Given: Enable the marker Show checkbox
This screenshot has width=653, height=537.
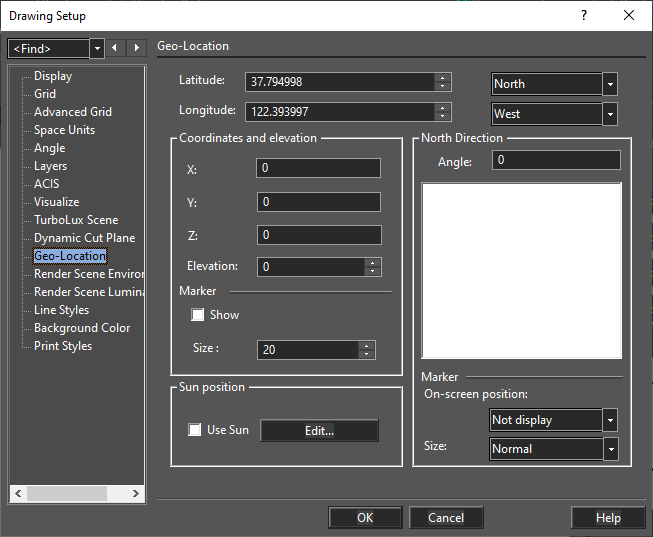Looking at the screenshot, I should point(197,315).
